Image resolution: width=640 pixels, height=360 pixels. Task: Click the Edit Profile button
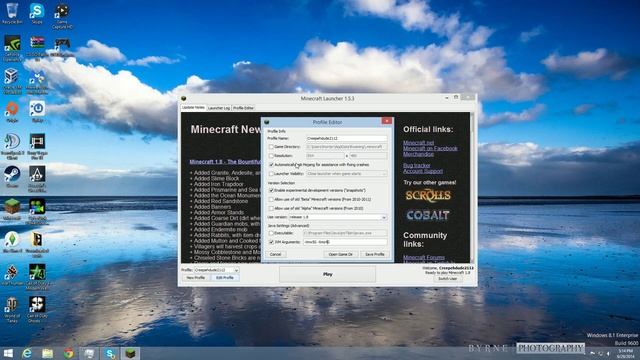(x=225, y=278)
